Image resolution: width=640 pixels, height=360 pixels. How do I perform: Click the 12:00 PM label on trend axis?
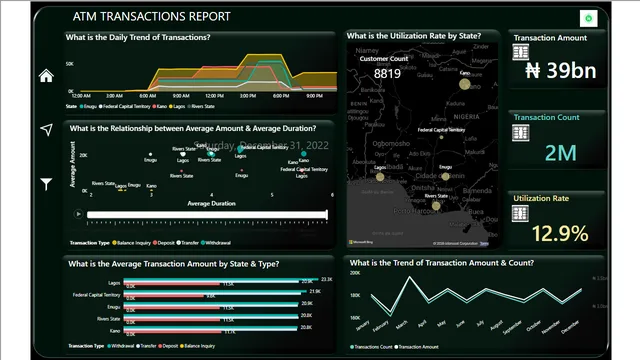click(x=214, y=96)
